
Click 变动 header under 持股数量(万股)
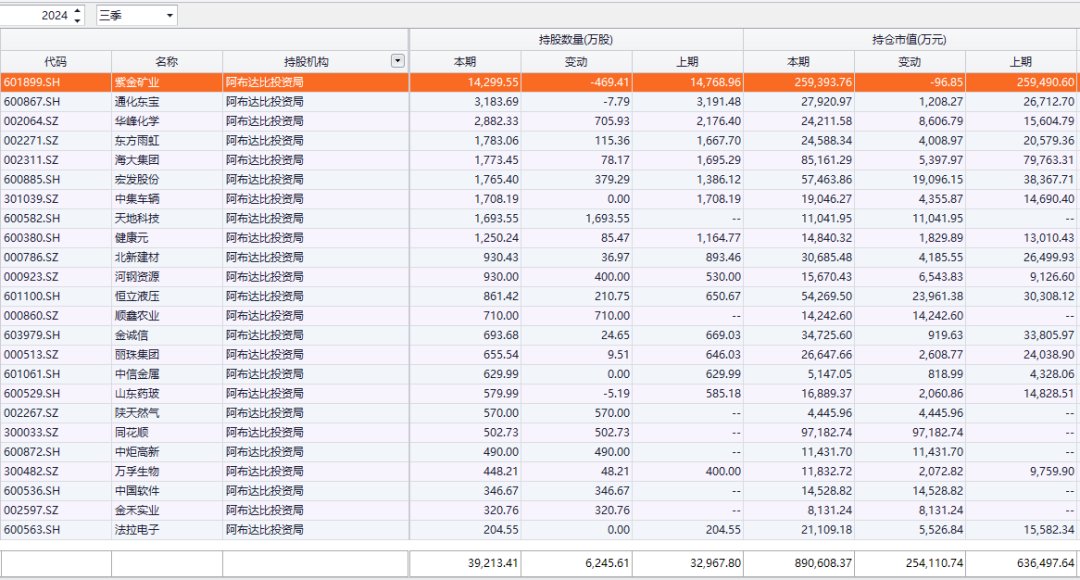[x=576, y=61]
